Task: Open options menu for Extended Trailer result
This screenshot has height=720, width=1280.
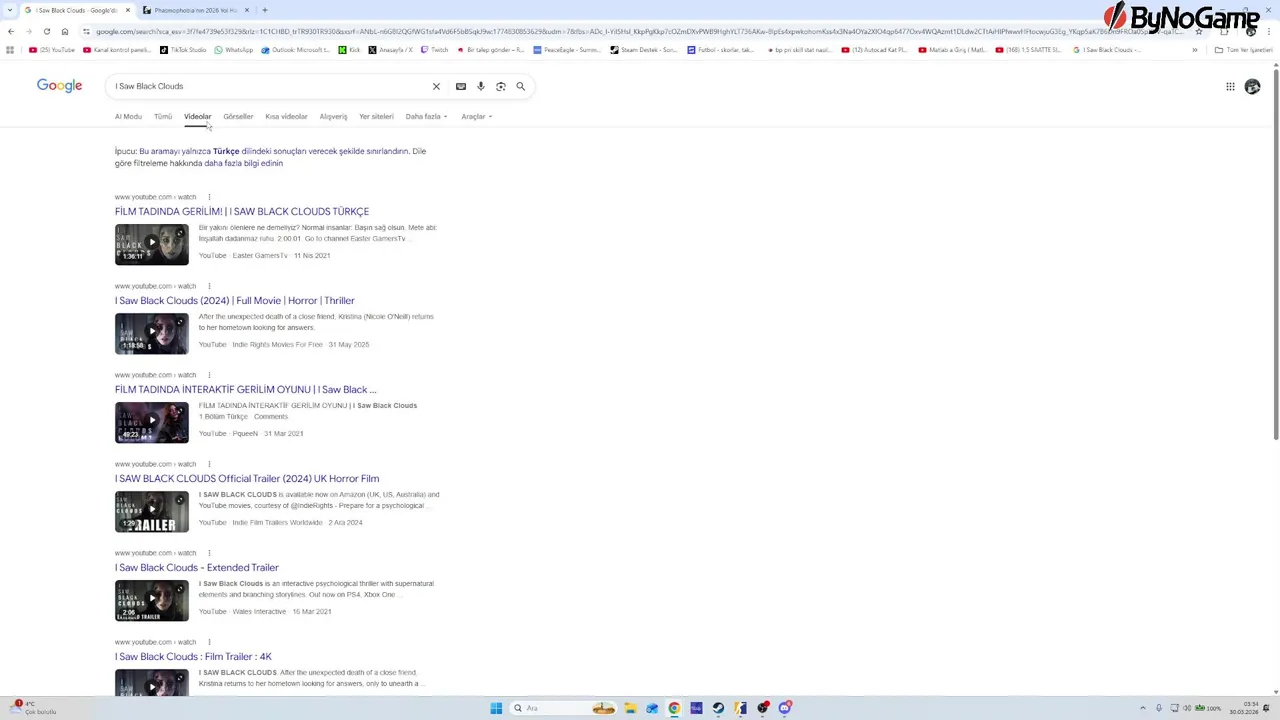Action: (209, 553)
